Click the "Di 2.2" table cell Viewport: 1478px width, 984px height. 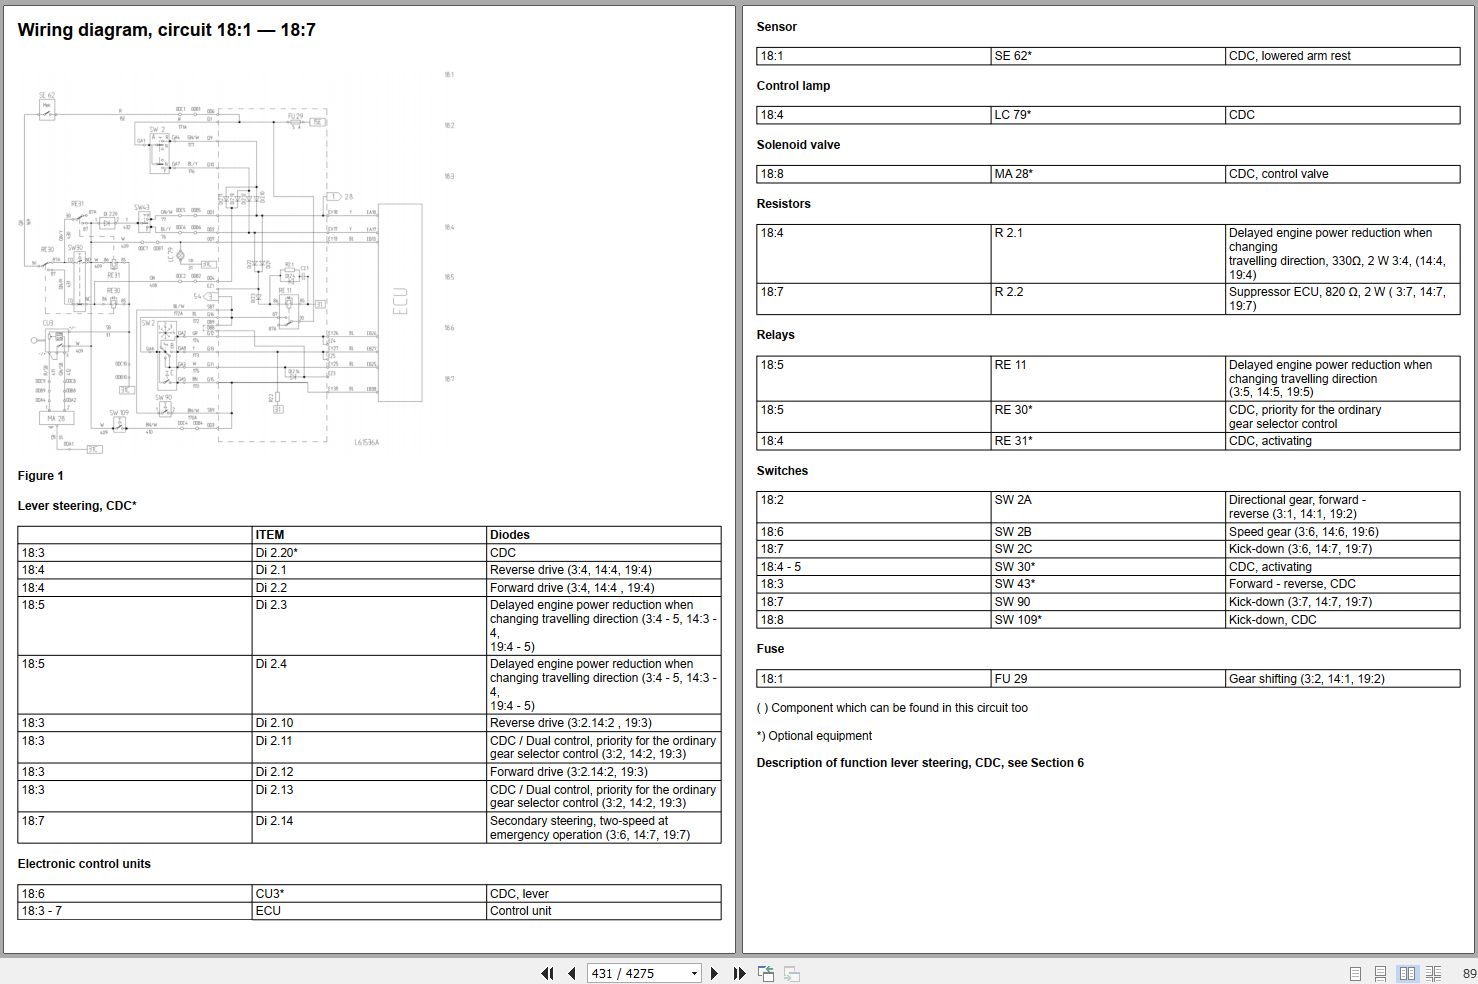[x=369, y=588]
